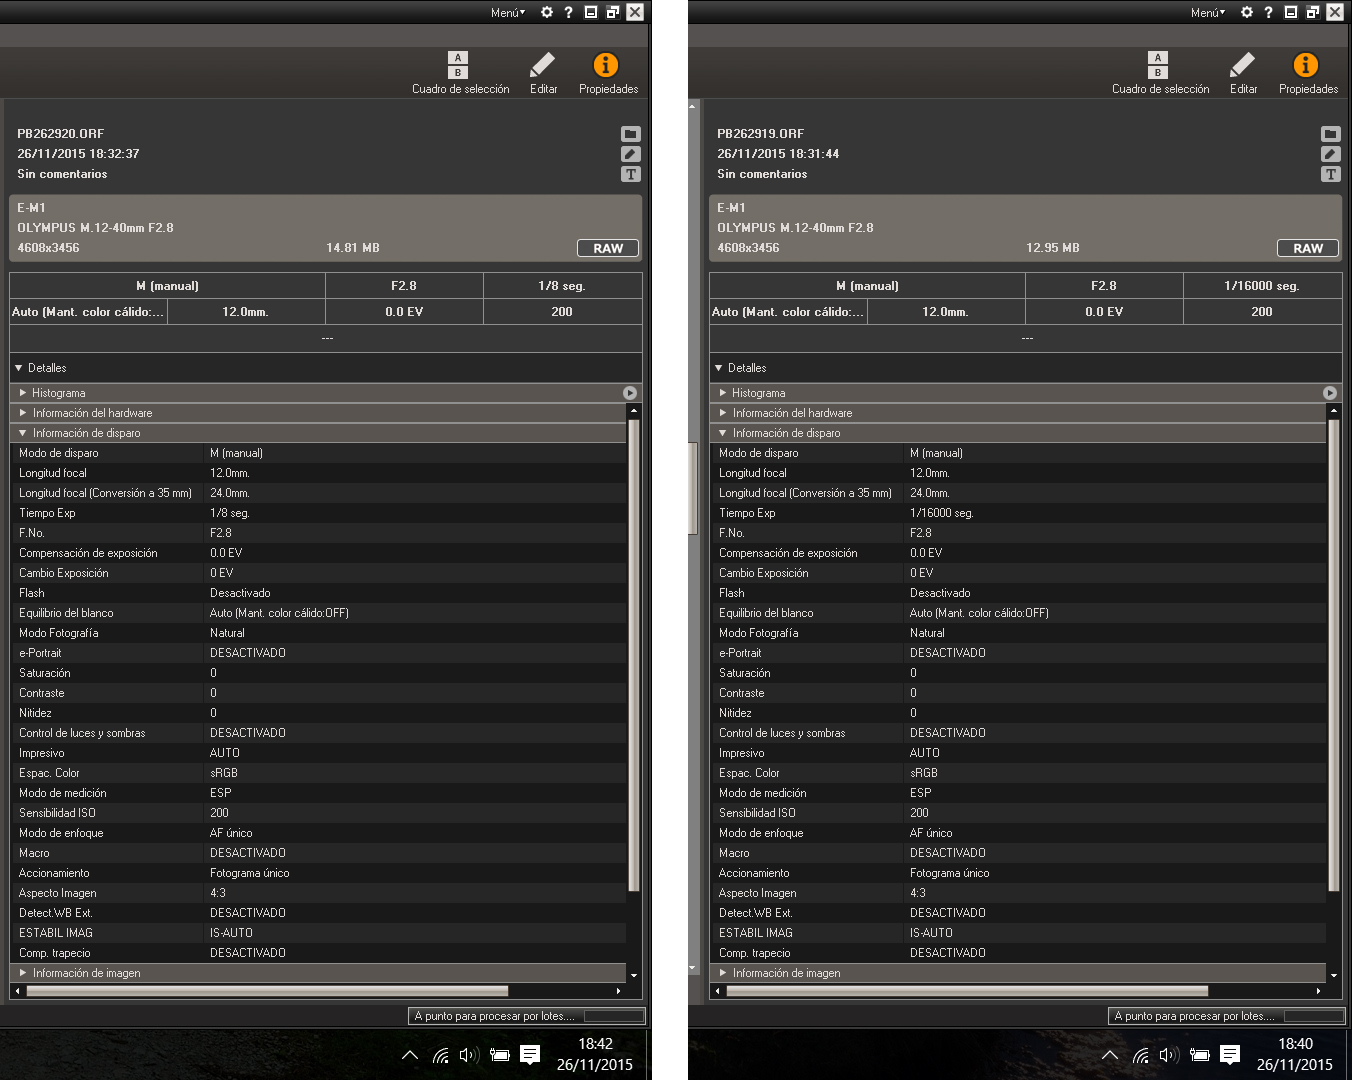Viewport: 1352px width, 1080px height.
Task: Select file name PB262920.ORF
Action: (61, 134)
